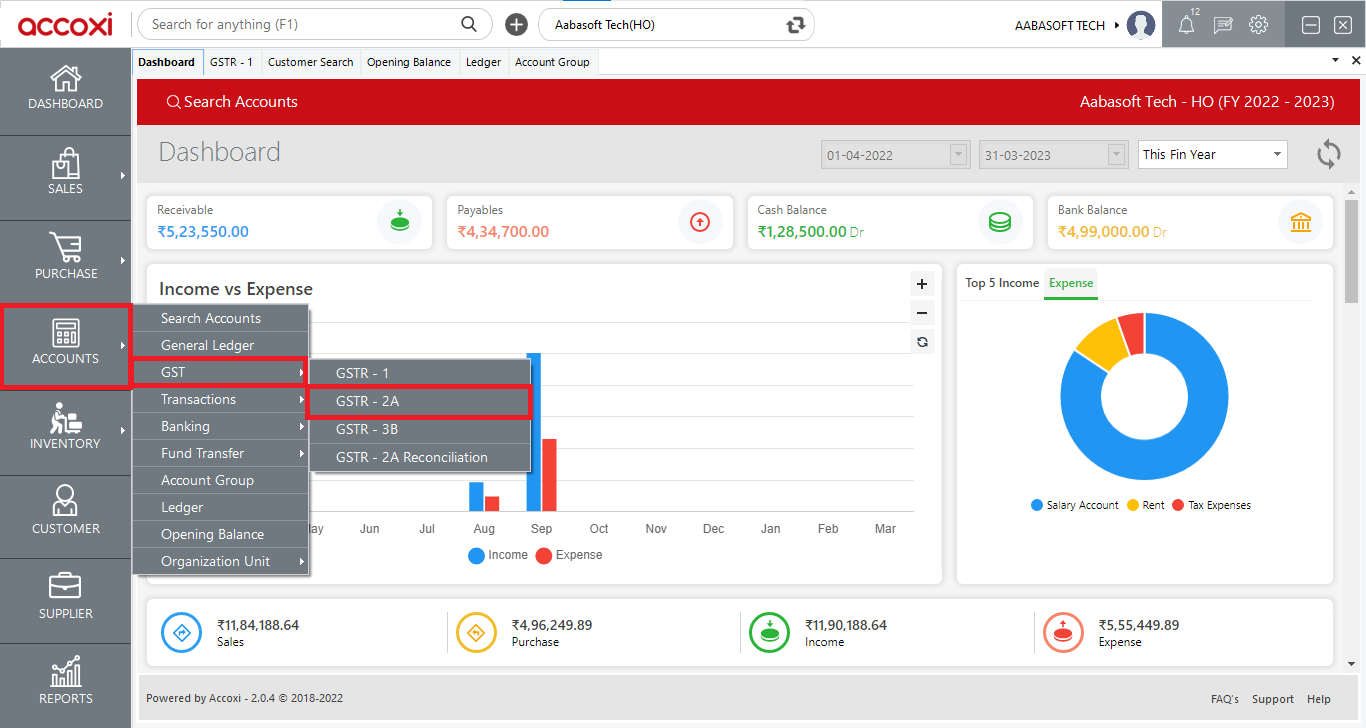The image size is (1366, 728).
Task: Open the Supplier briefcase module
Action: 65,598
